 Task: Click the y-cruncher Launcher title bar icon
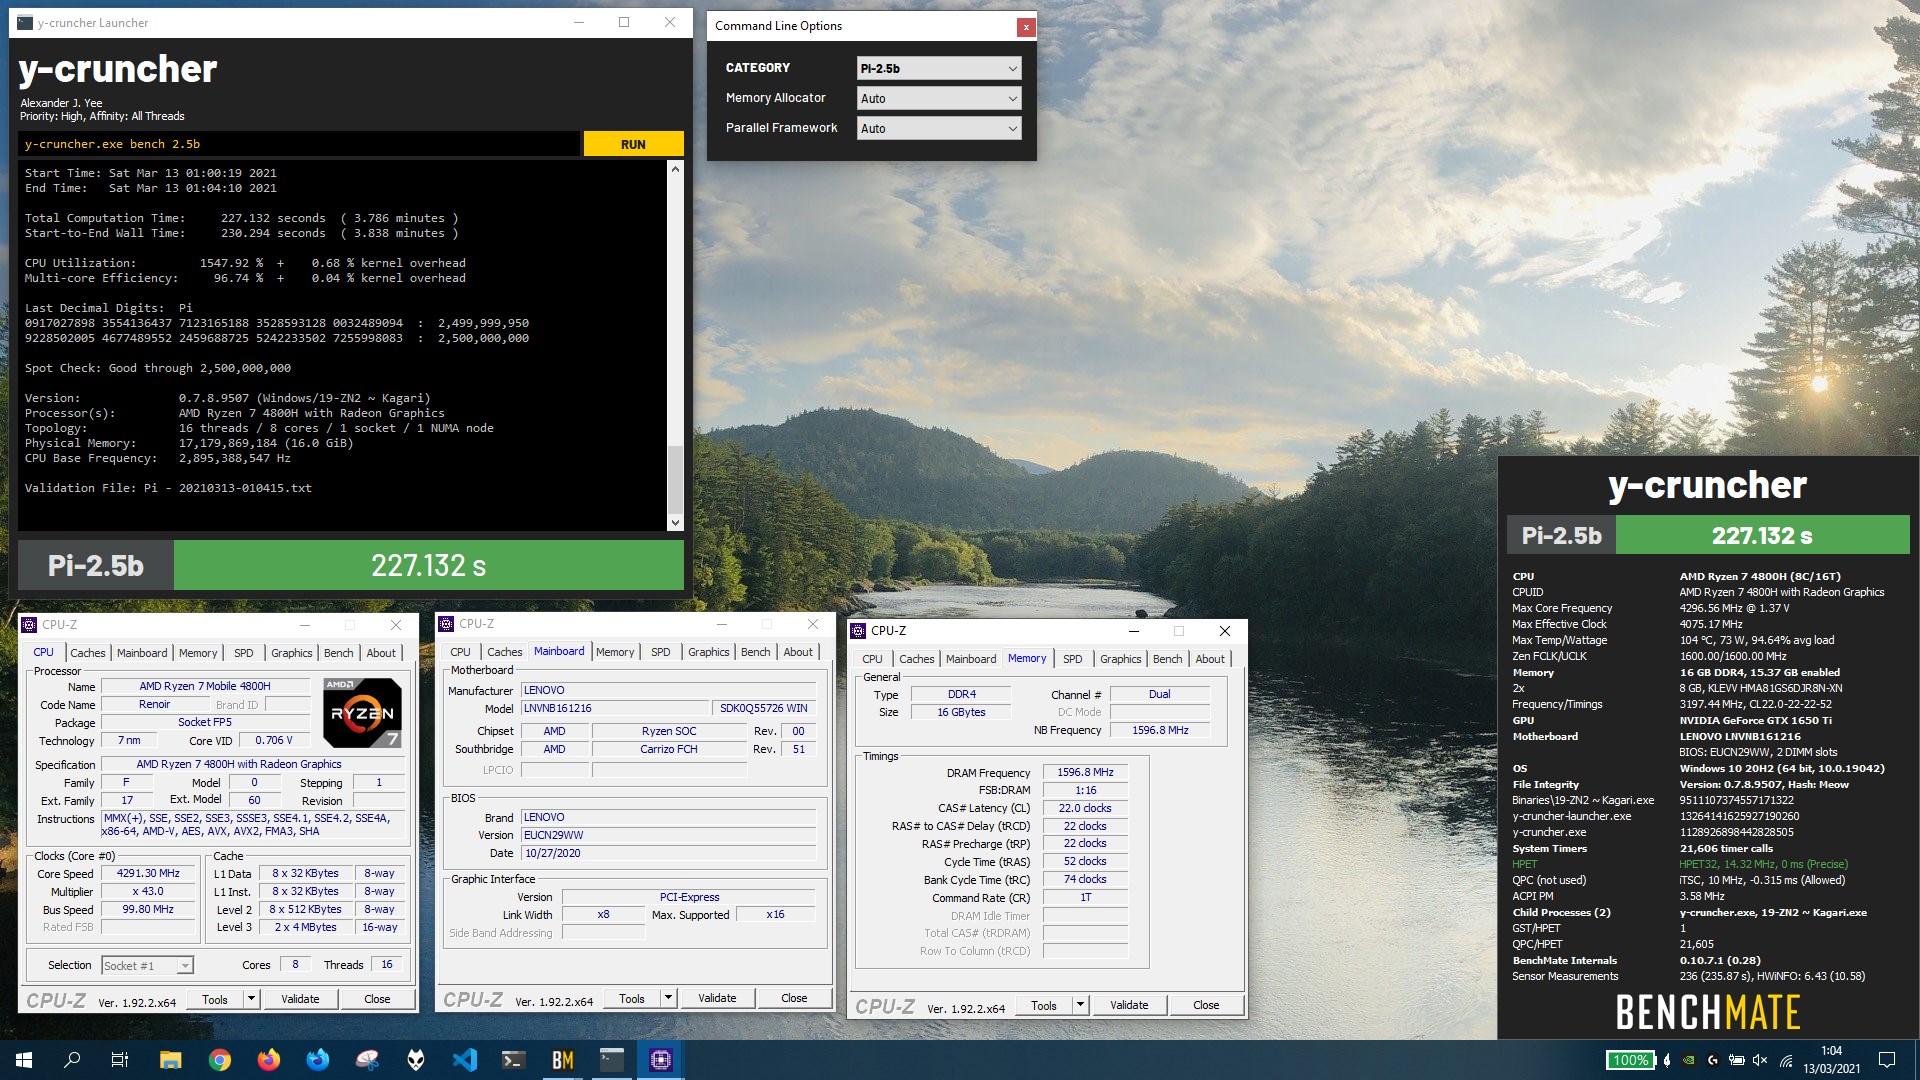coord(25,22)
